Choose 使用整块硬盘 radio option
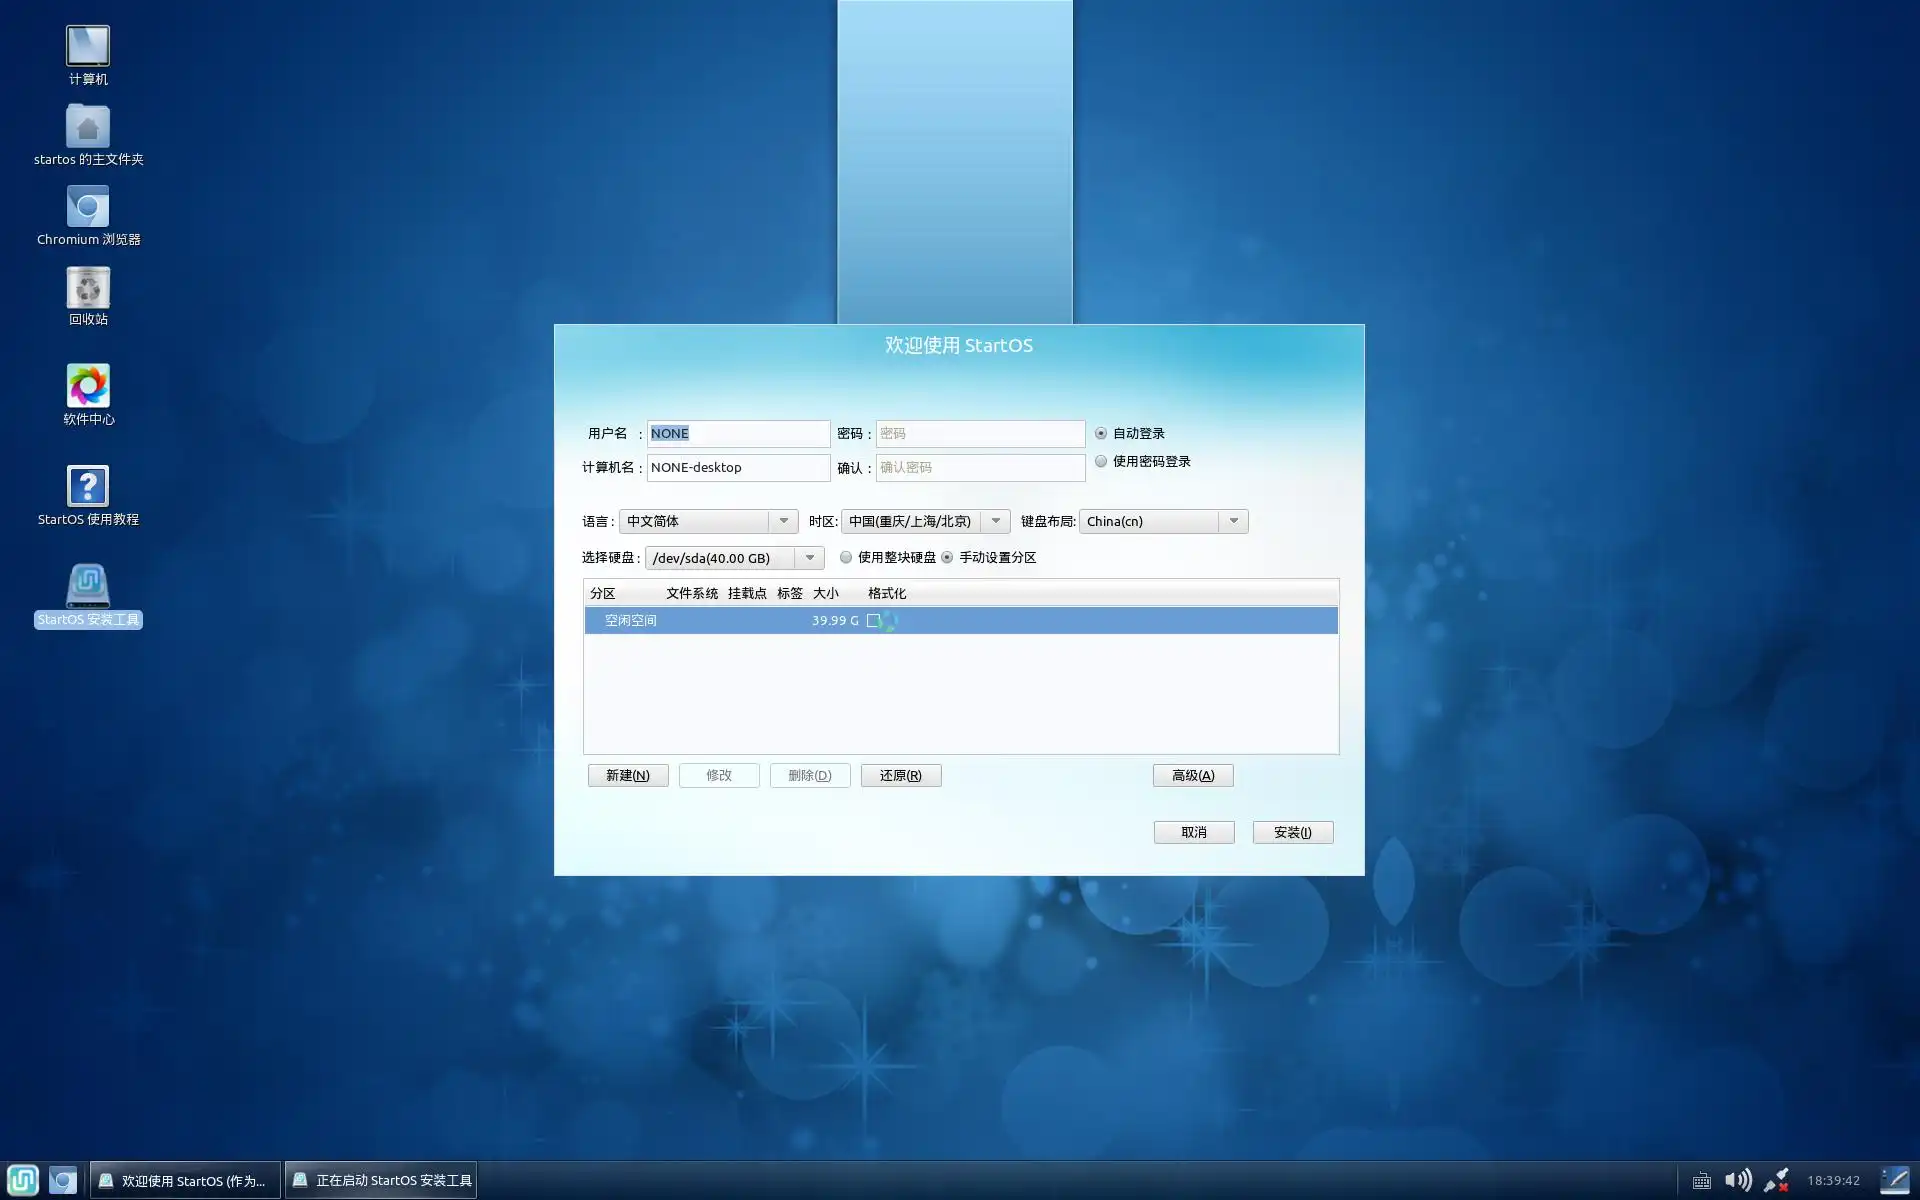Viewport: 1920px width, 1200px height. (x=846, y=557)
